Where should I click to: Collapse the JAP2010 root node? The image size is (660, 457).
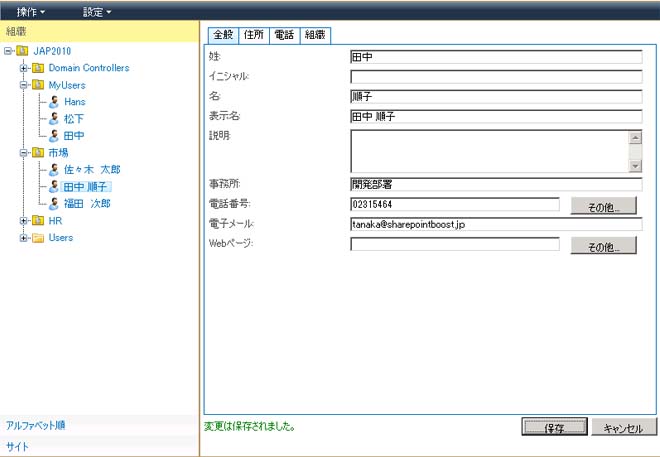click(x=8, y=51)
